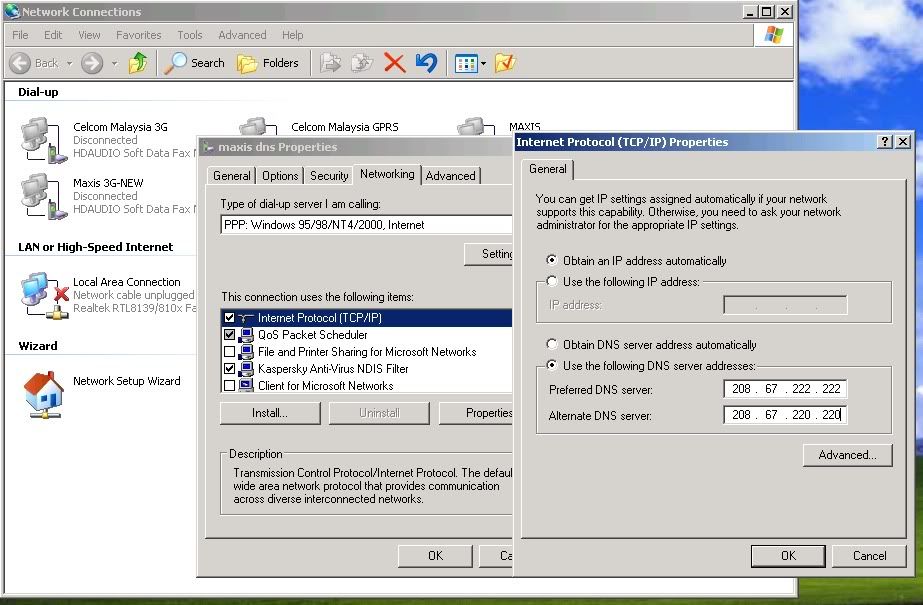Click Internet Protocol (TCP/IP) item icon
Viewport: 923px width, 605px height.
click(246, 318)
